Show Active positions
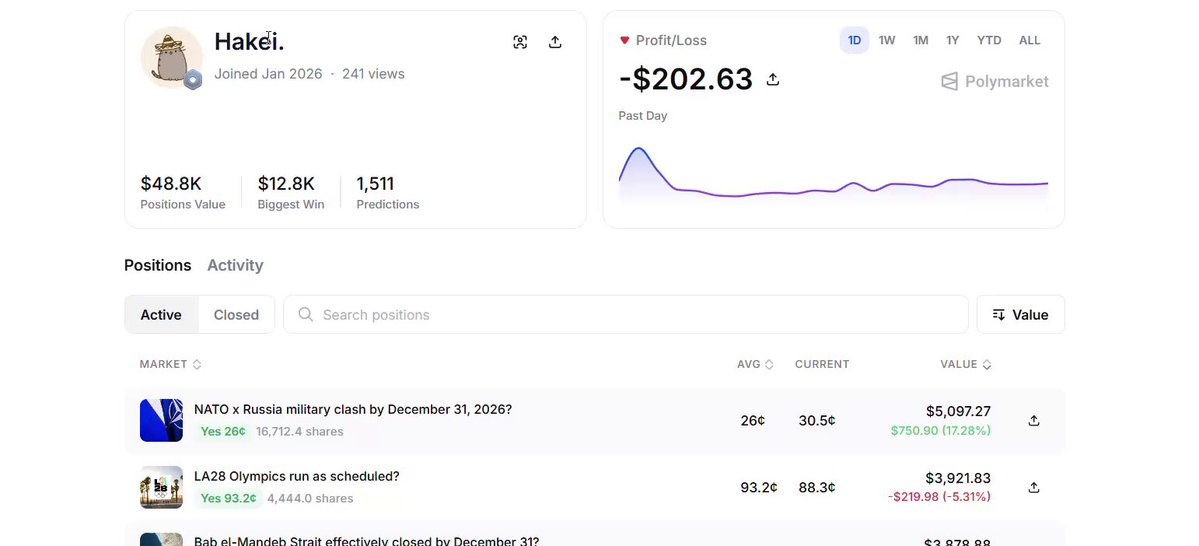The width and height of the screenshot is (1199, 546). pyautogui.click(x=161, y=314)
